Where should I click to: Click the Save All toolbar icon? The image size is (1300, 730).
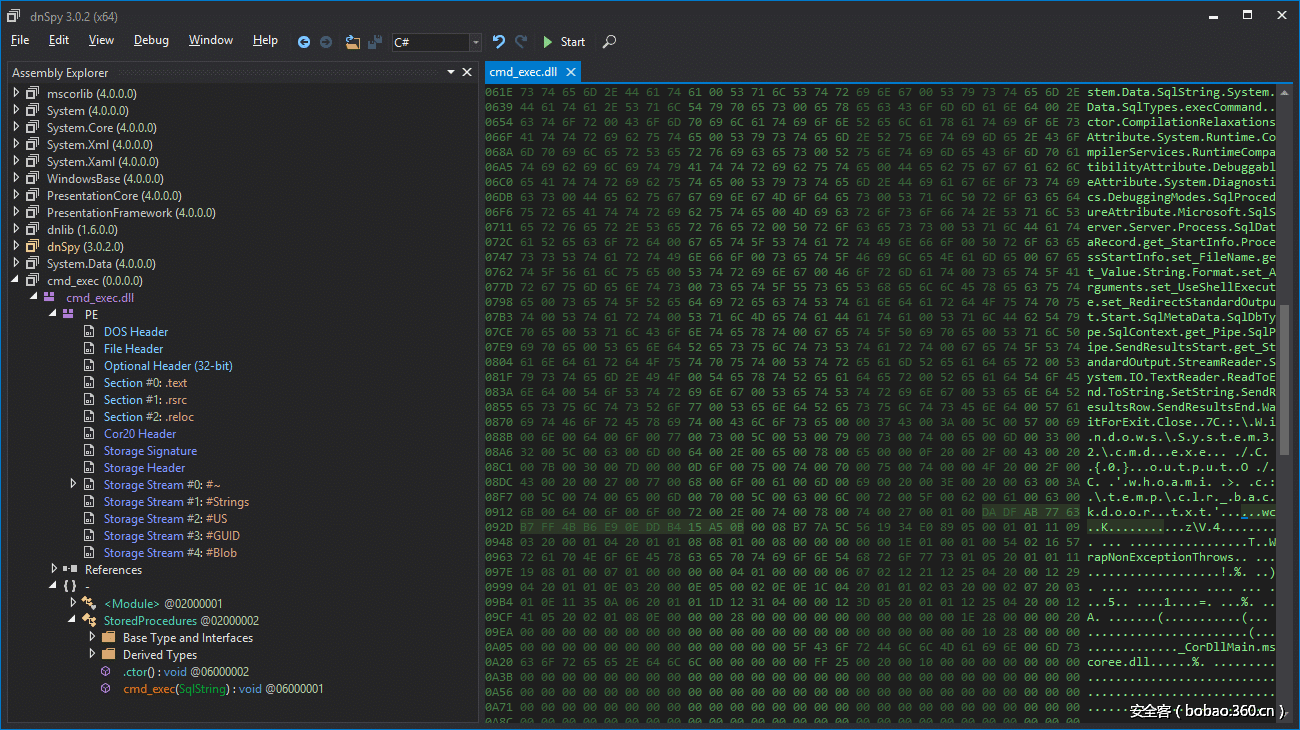pos(375,42)
